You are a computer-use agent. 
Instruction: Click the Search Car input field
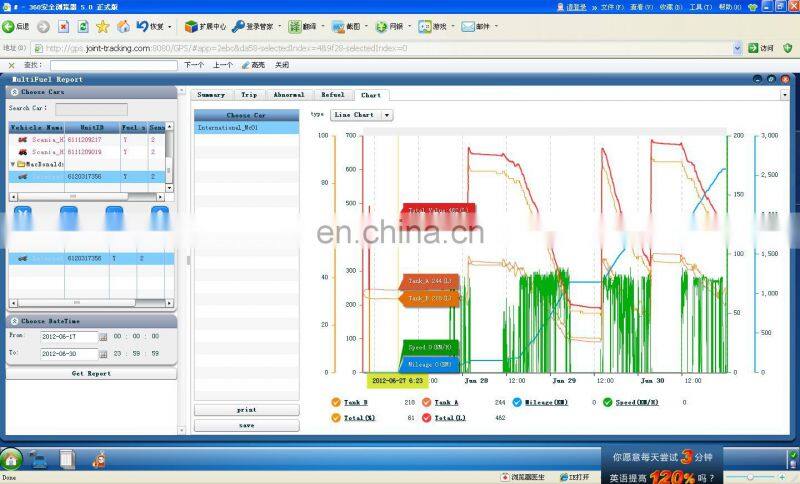point(91,108)
